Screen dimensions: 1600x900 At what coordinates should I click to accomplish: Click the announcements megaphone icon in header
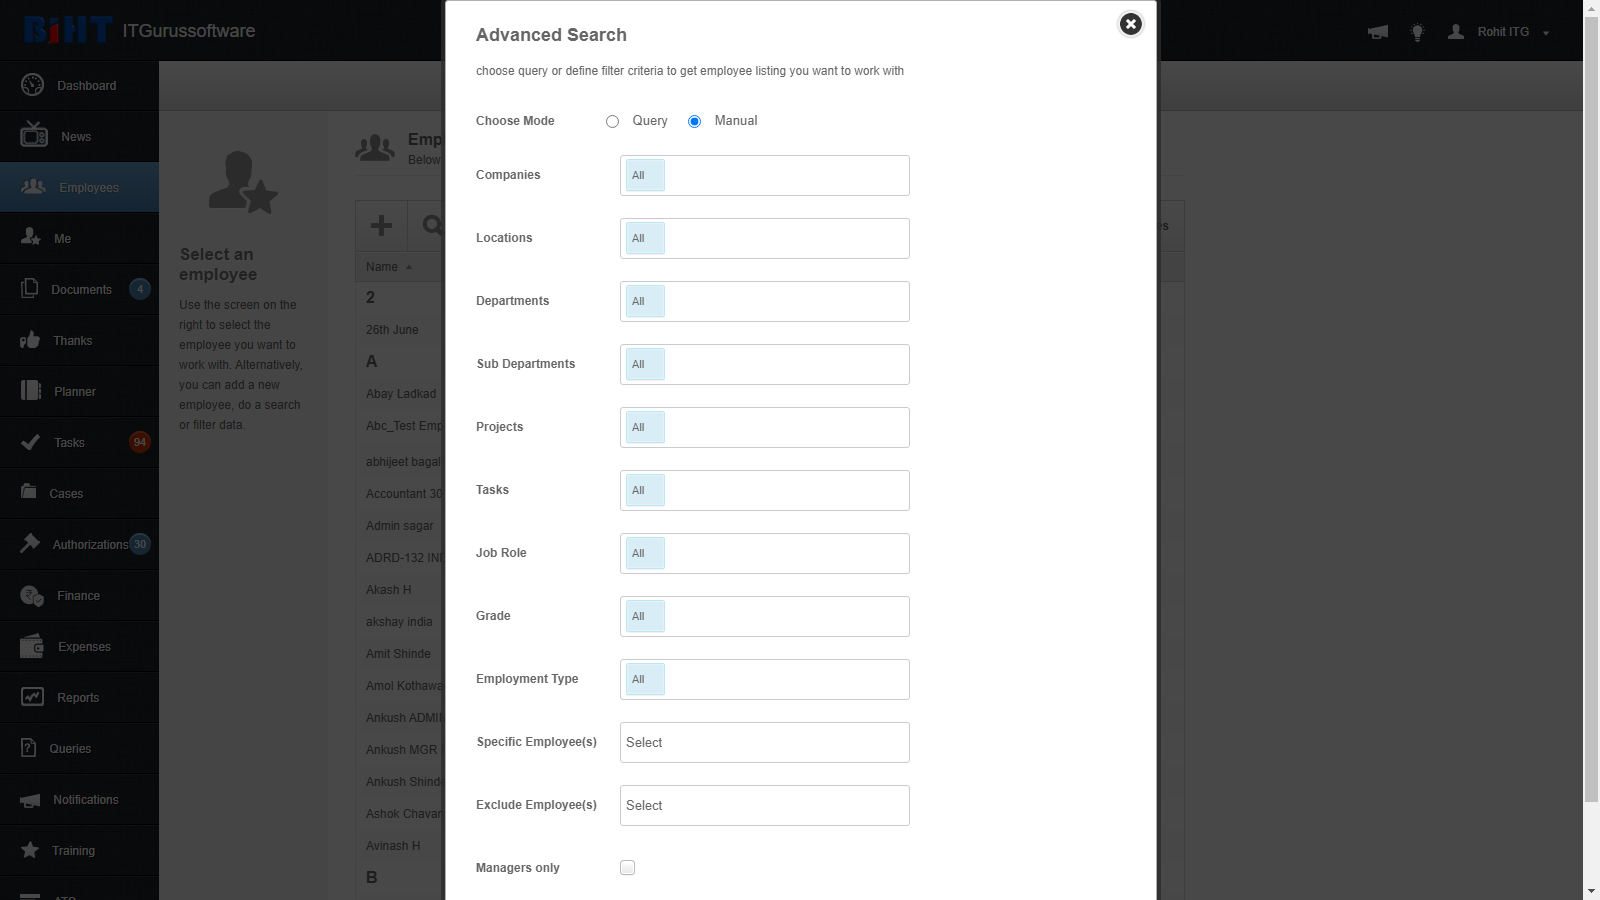click(1378, 32)
